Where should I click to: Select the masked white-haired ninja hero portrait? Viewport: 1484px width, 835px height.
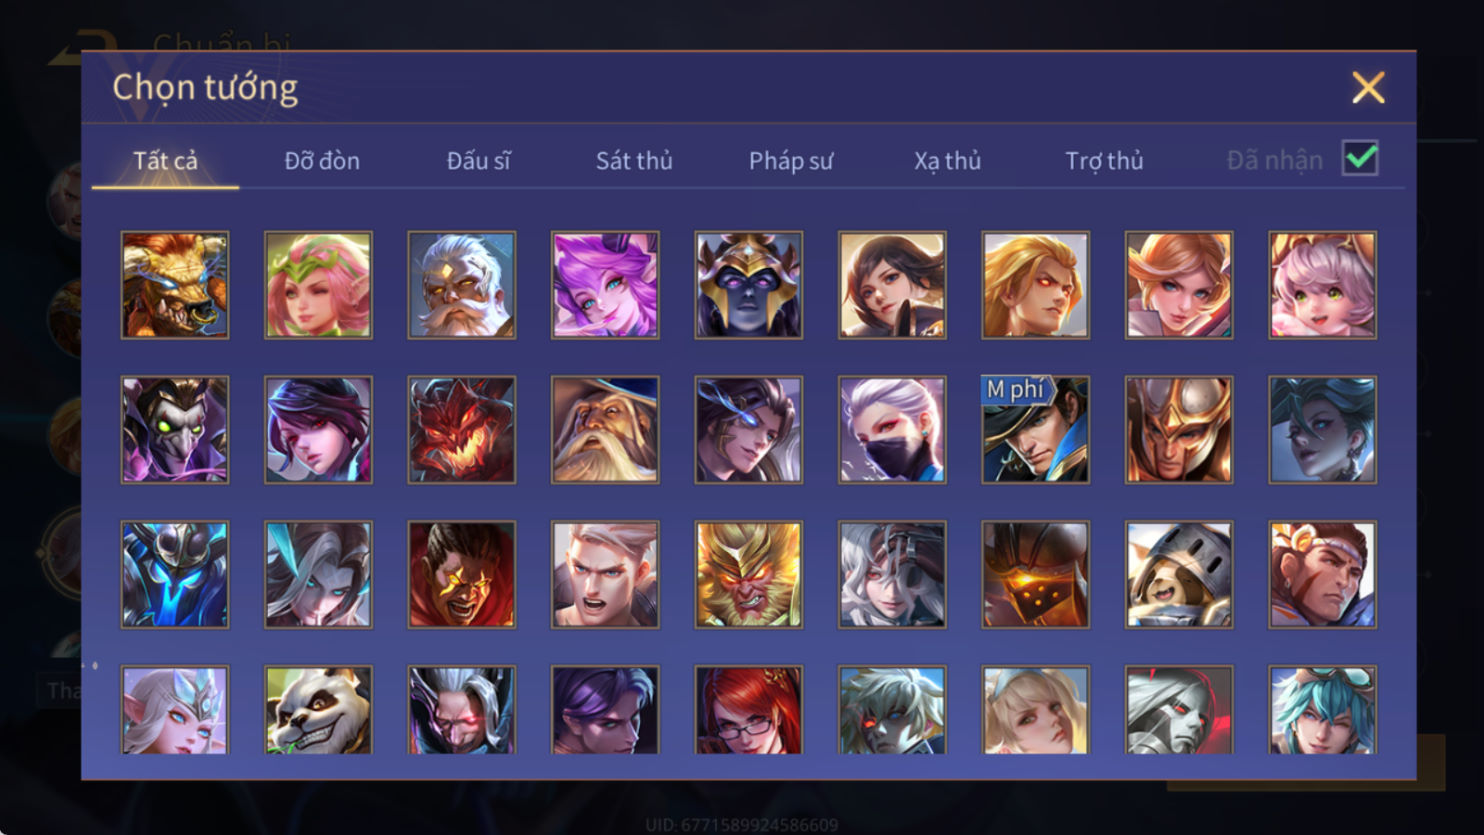tap(892, 430)
